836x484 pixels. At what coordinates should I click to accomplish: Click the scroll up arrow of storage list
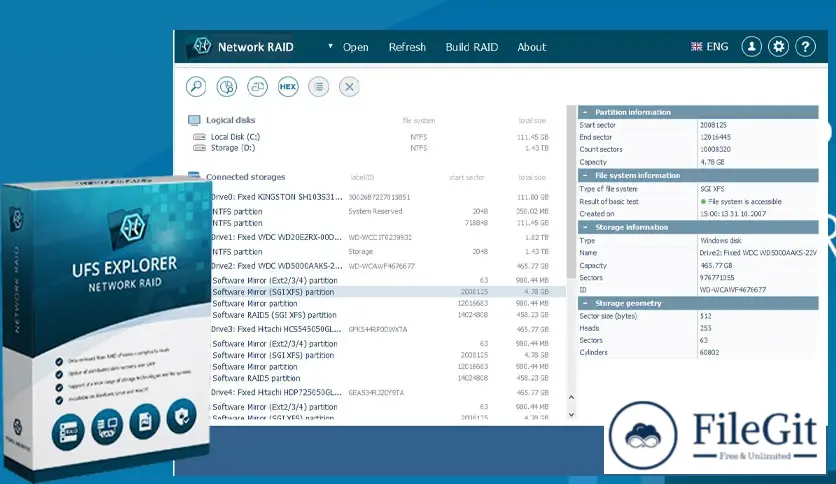pyautogui.click(x=571, y=397)
